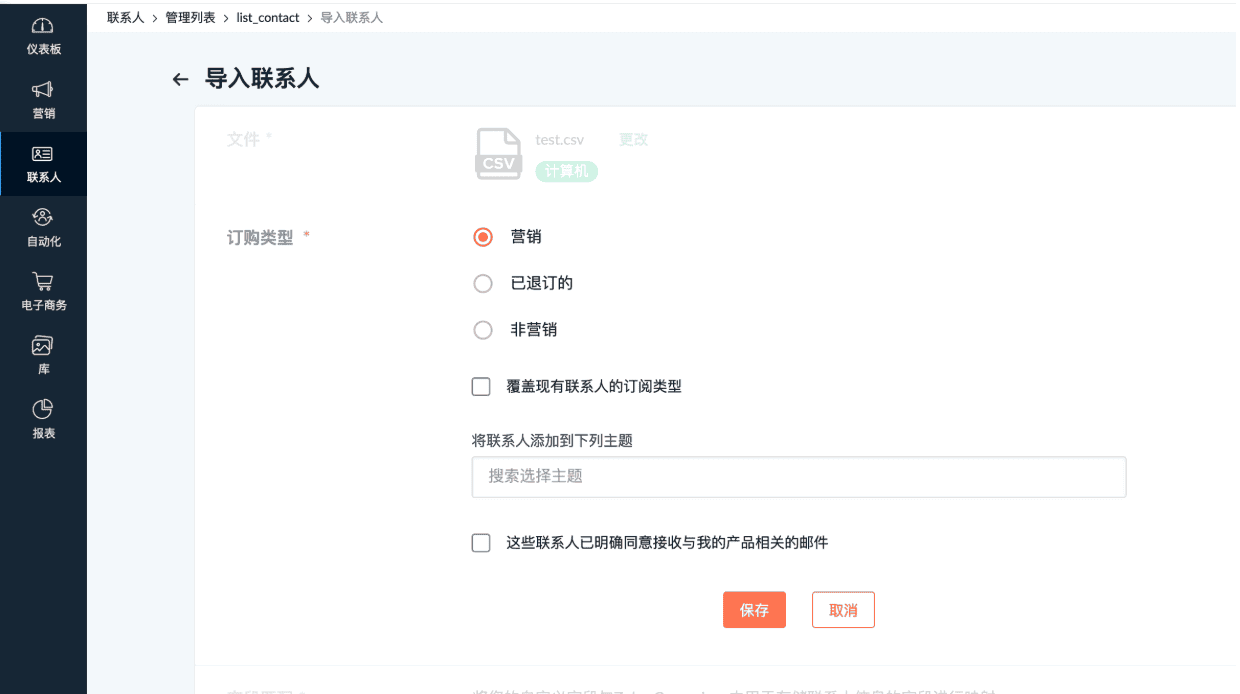The image size is (1240, 694).
Task: Click the CSV file icon for test.csv
Action: pyautogui.click(x=498, y=153)
